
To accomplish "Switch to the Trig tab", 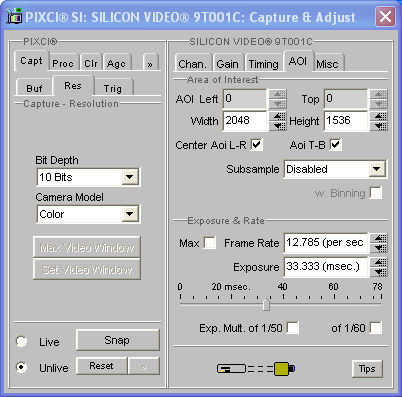I will pos(113,89).
